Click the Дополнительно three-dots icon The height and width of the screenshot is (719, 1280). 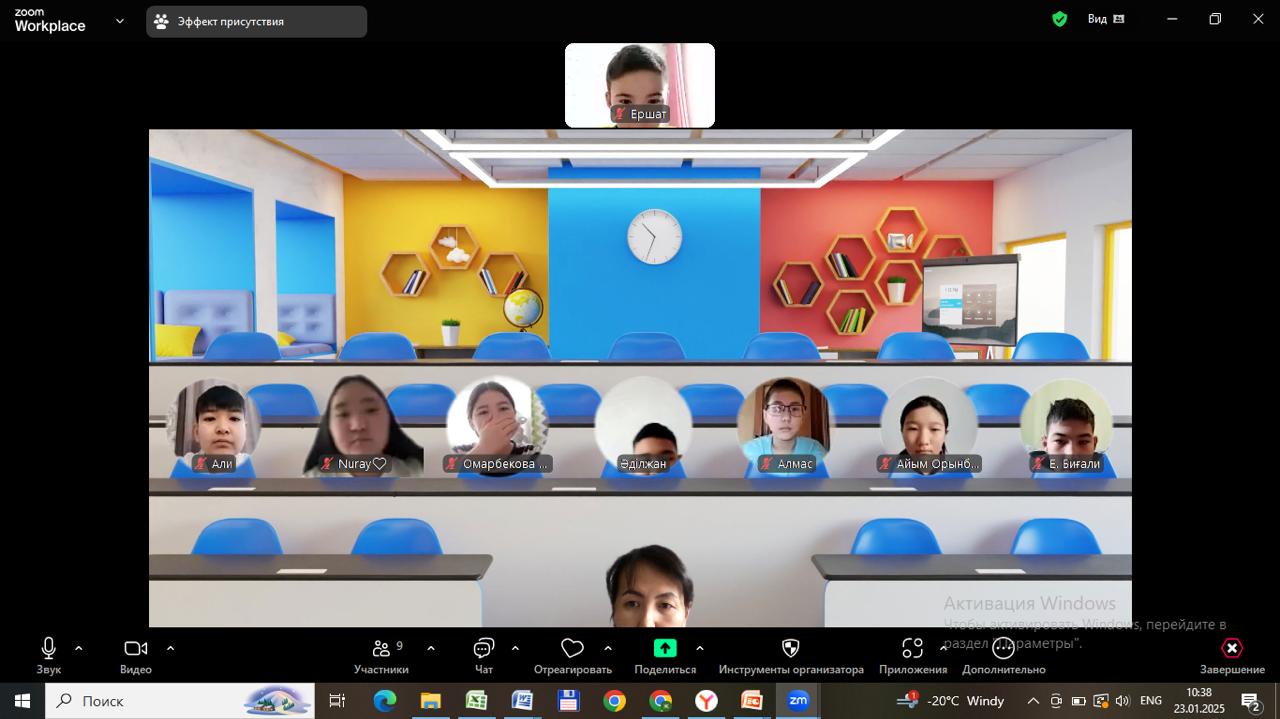tap(1003, 649)
